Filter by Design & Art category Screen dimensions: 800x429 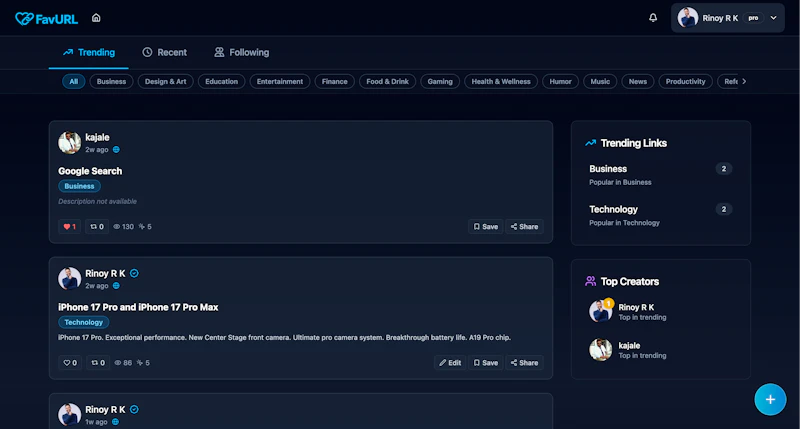[165, 82]
